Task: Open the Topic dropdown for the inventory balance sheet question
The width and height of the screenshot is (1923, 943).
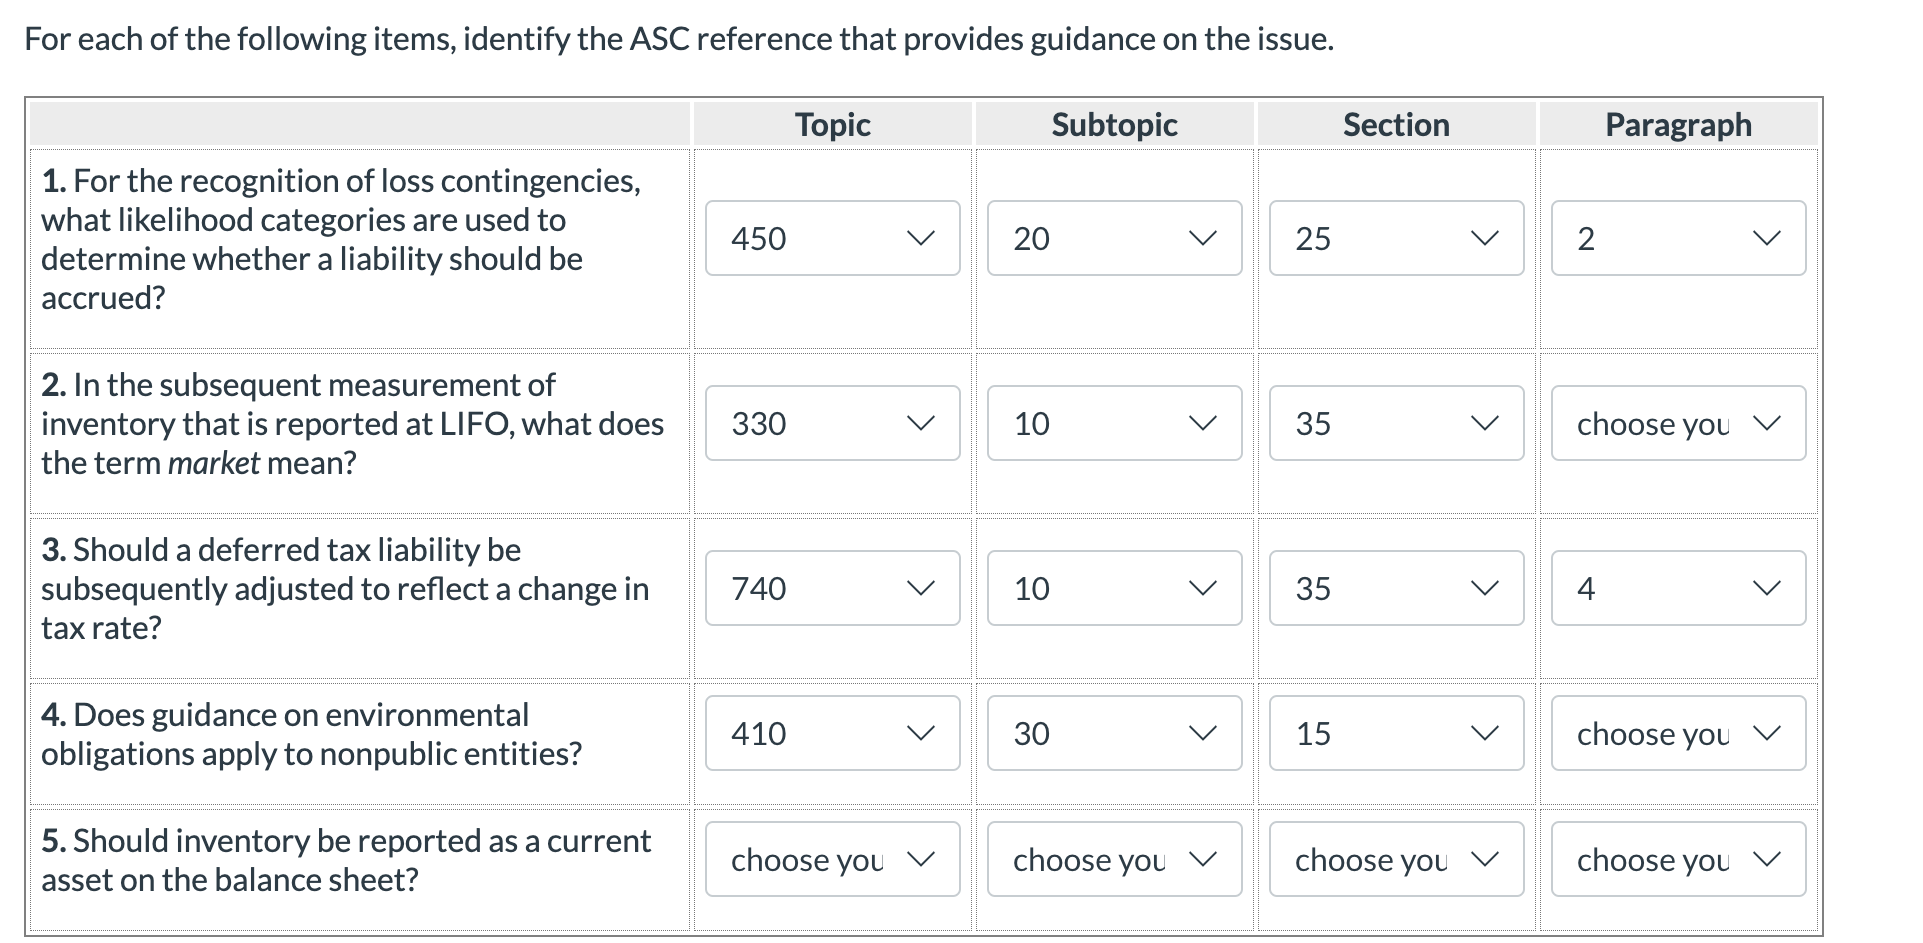Action: click(831, 859)
